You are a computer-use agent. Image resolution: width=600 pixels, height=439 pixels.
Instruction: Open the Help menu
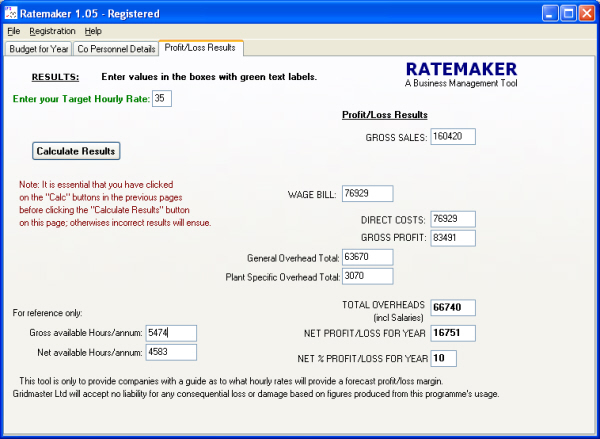(x=93, y=31)
